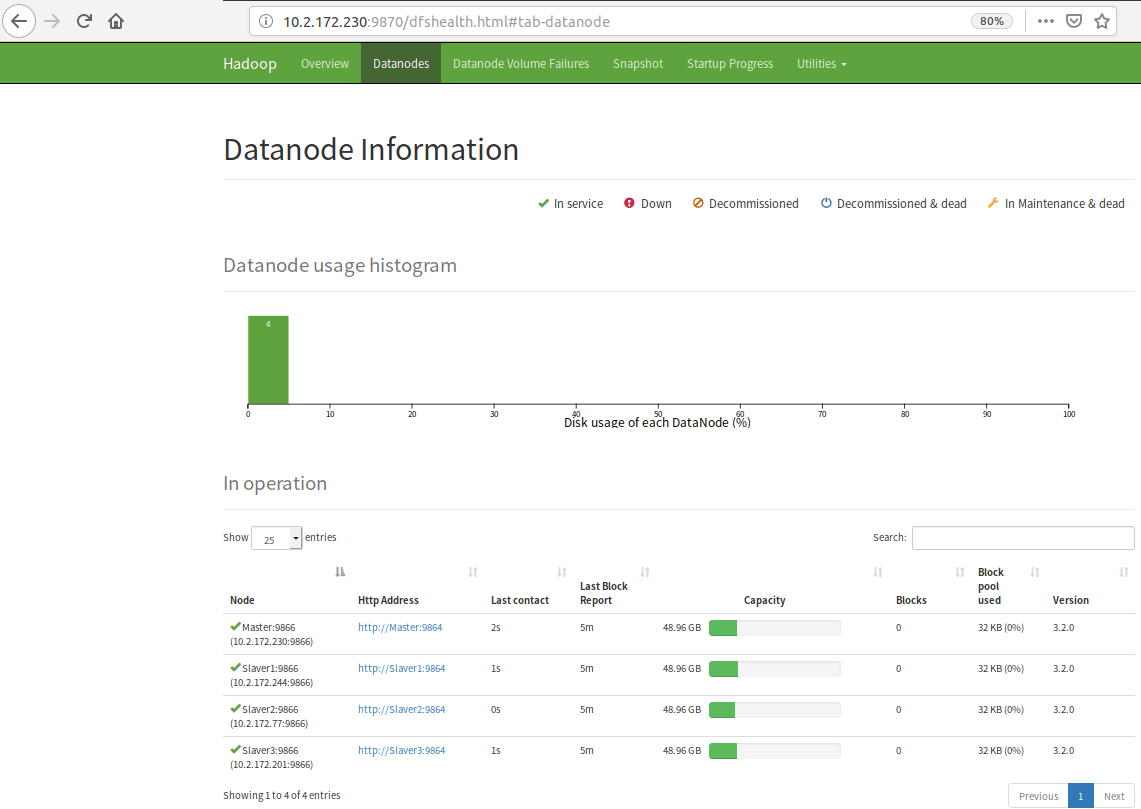Screen dimensions: 1141x809
Task: Click the Slaver1 capacity usage bar
Action: [774, 669]
